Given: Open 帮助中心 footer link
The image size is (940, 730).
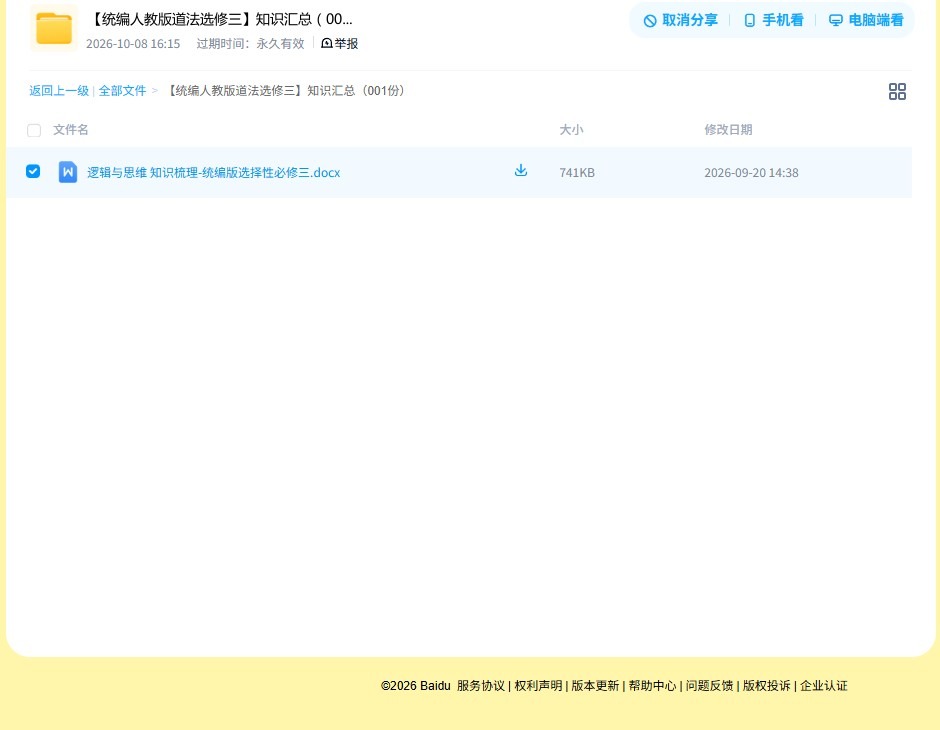Looking at the screenshot, I should click(x=652, y=686).
